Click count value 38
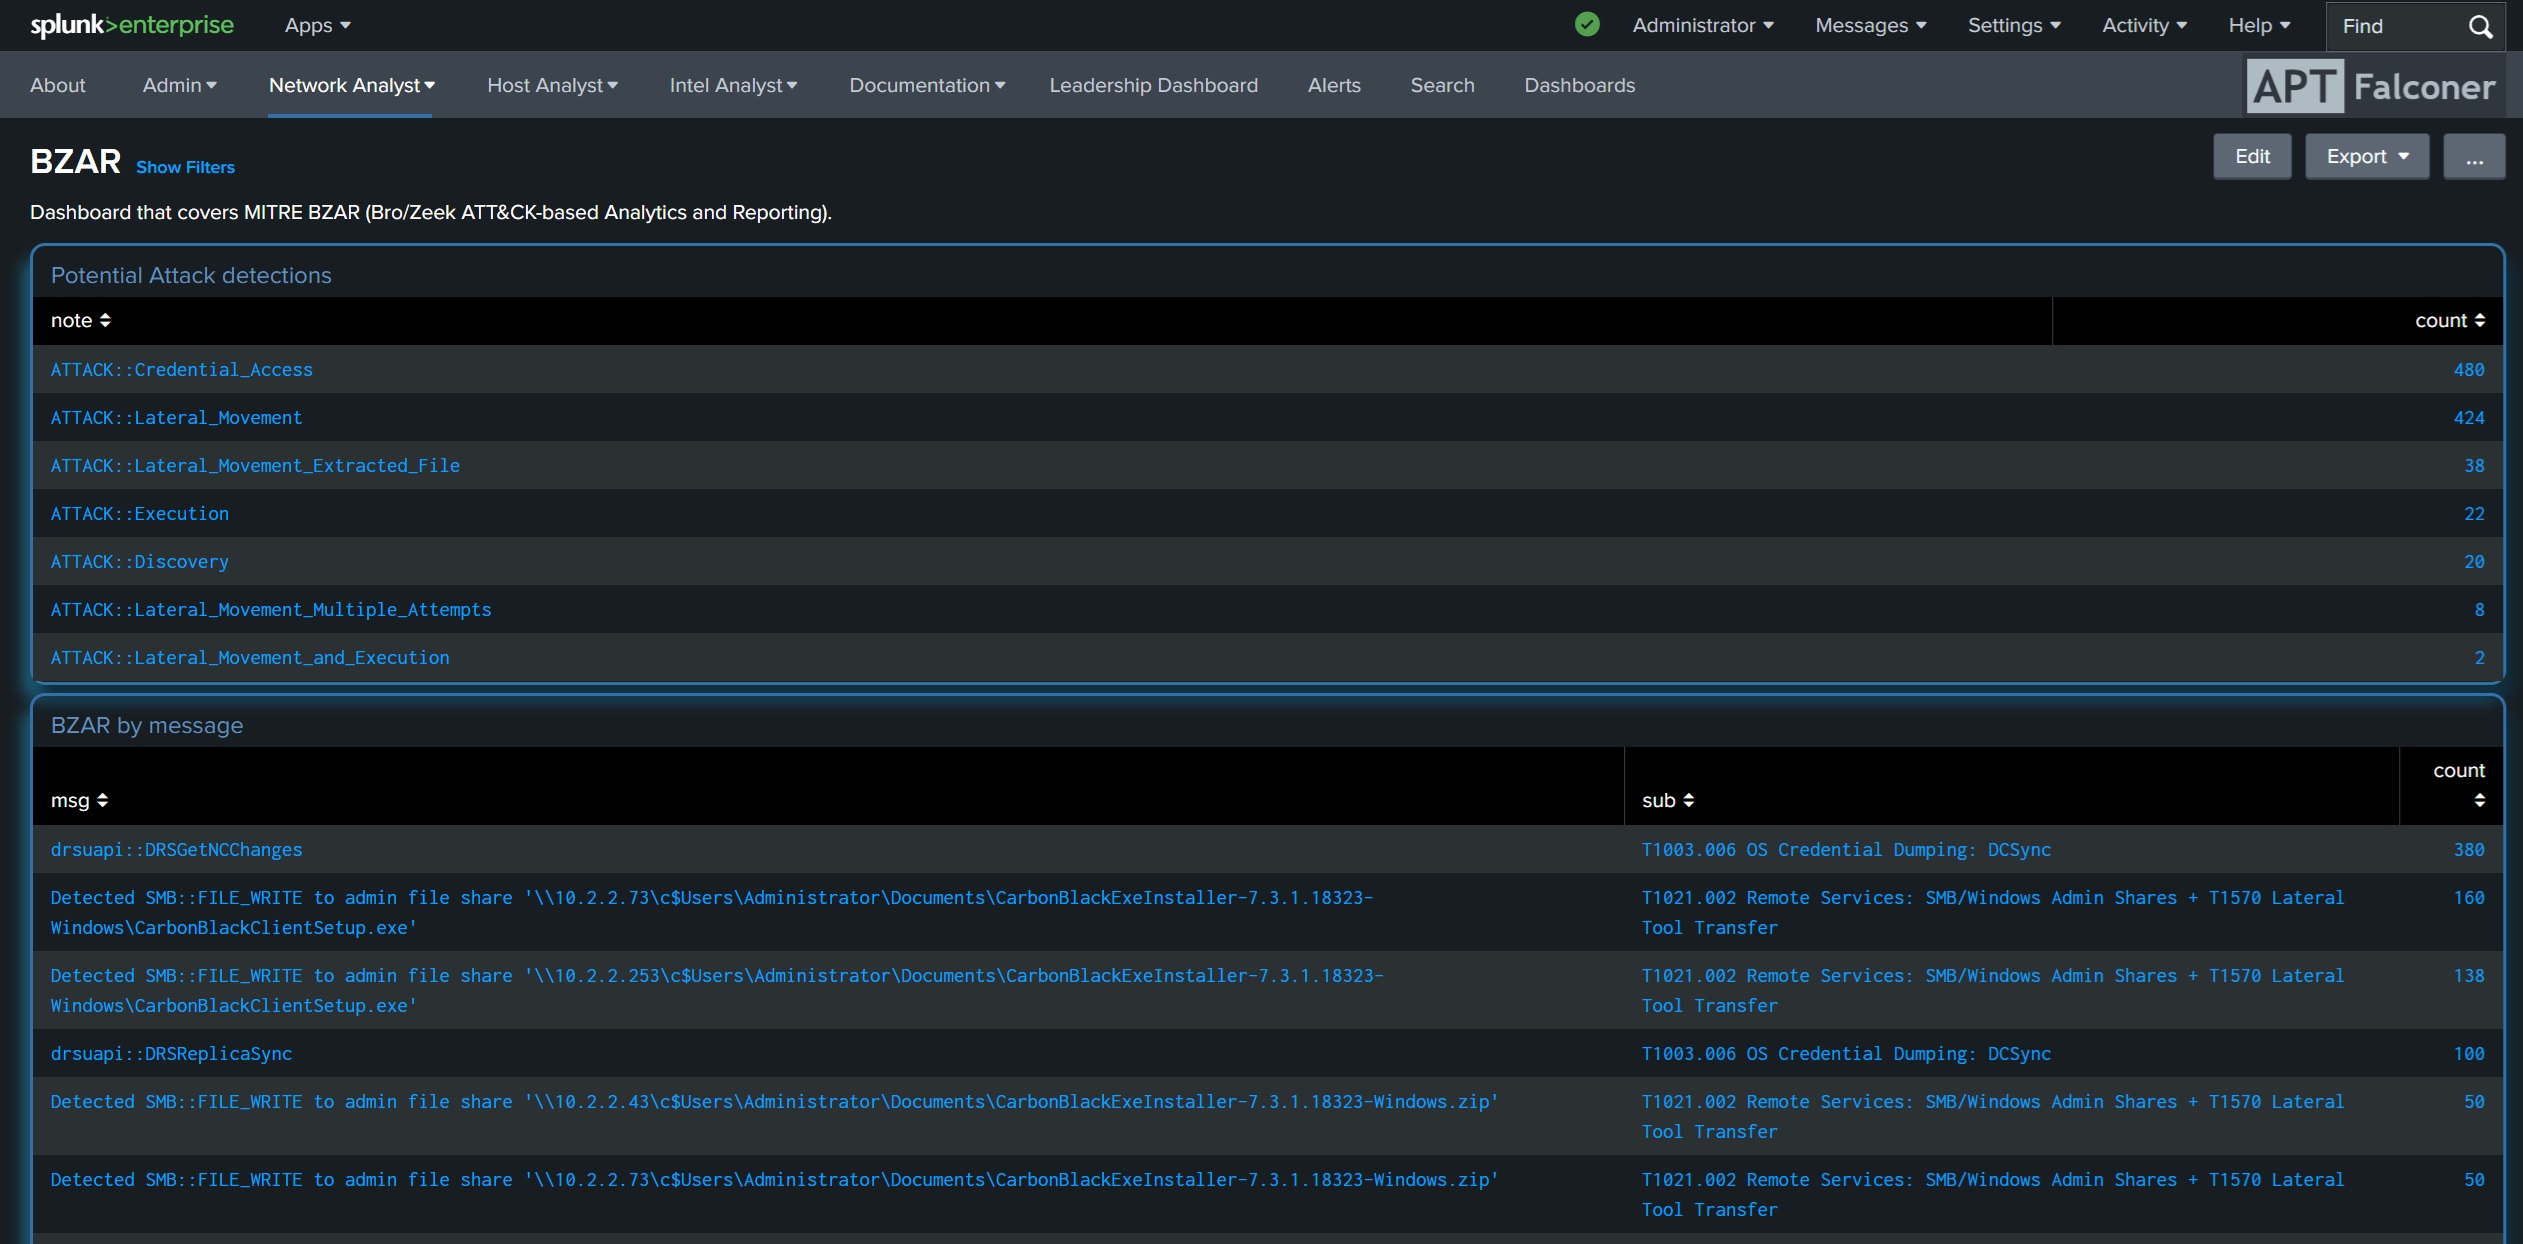This screenshot has width=2523, height=1244. pos(2474,465)
